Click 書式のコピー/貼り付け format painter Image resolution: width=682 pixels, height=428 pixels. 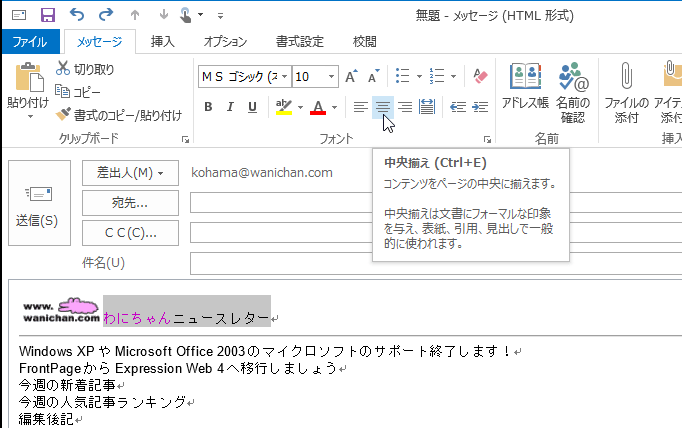pyautogui.click(x=119, y=115)
